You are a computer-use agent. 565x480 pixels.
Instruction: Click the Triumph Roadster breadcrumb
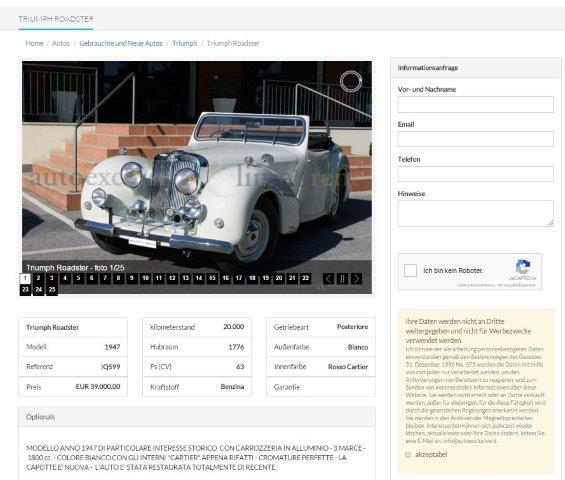pyautogui.click(x=233, y=43)
